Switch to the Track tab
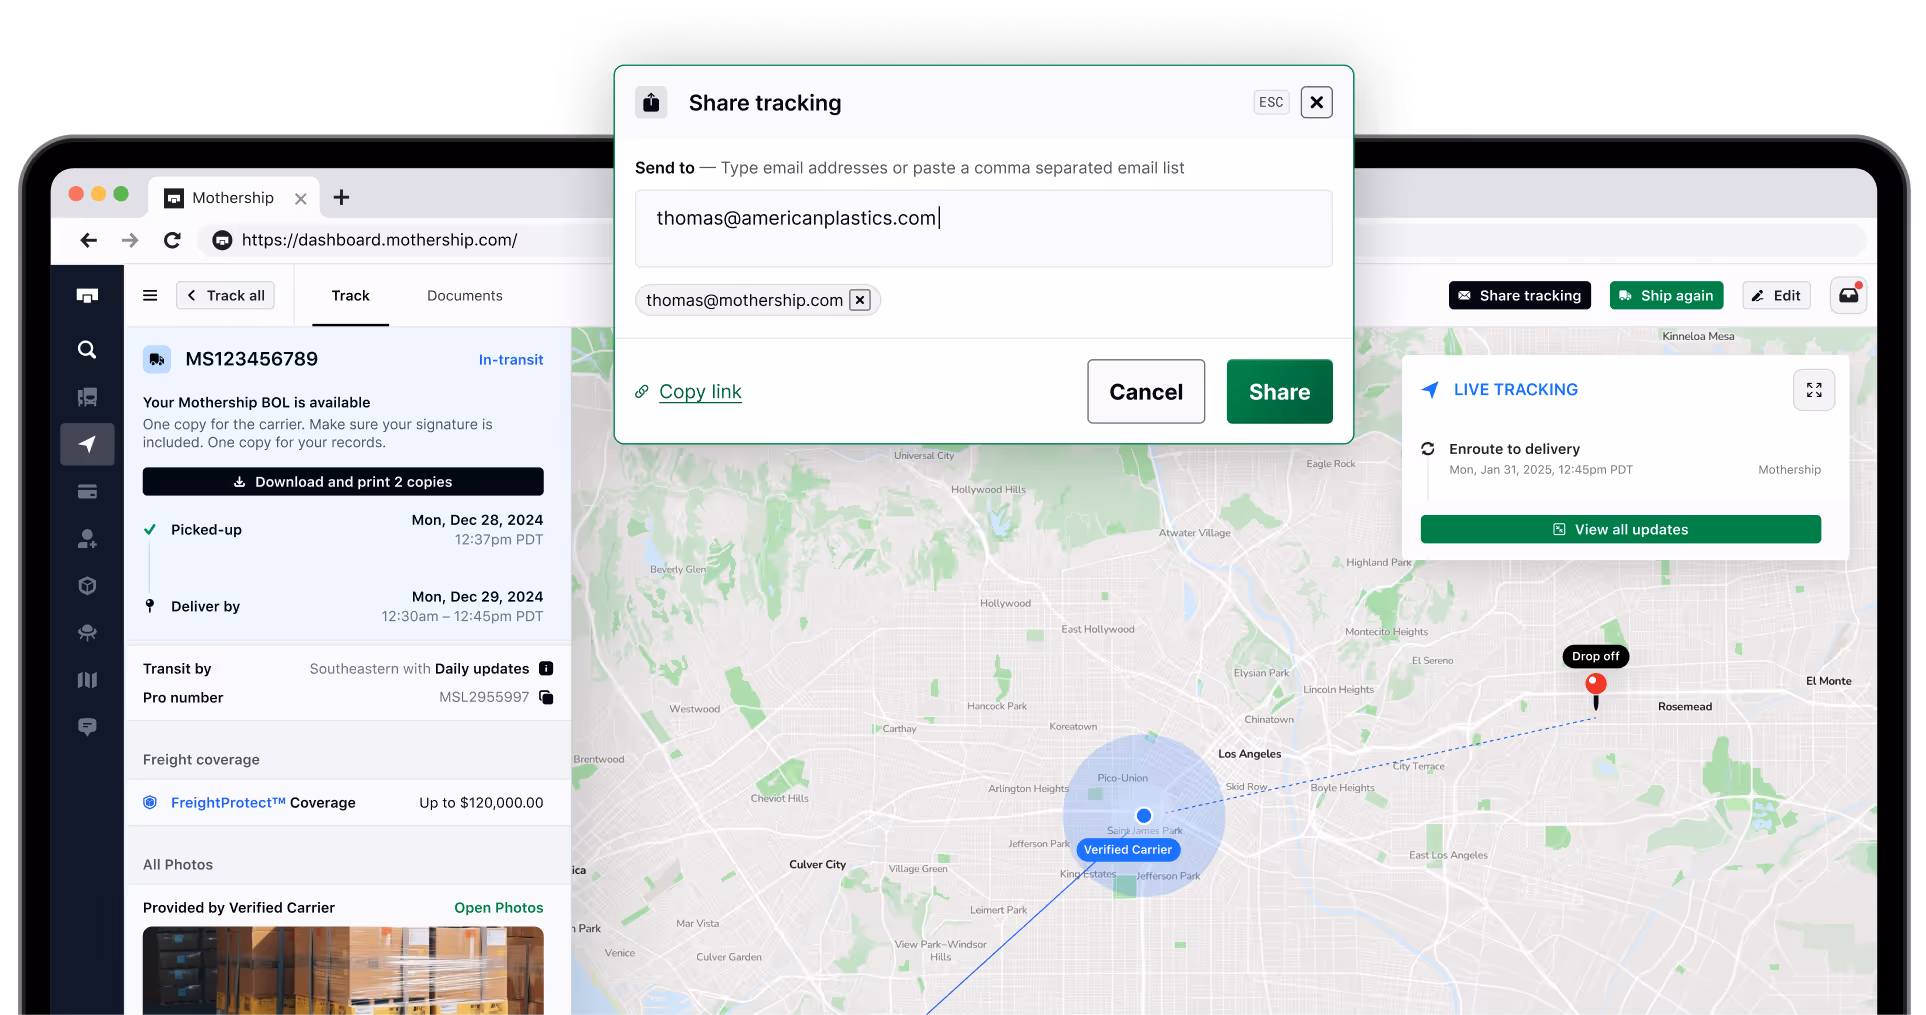 [x=350, y=296]
